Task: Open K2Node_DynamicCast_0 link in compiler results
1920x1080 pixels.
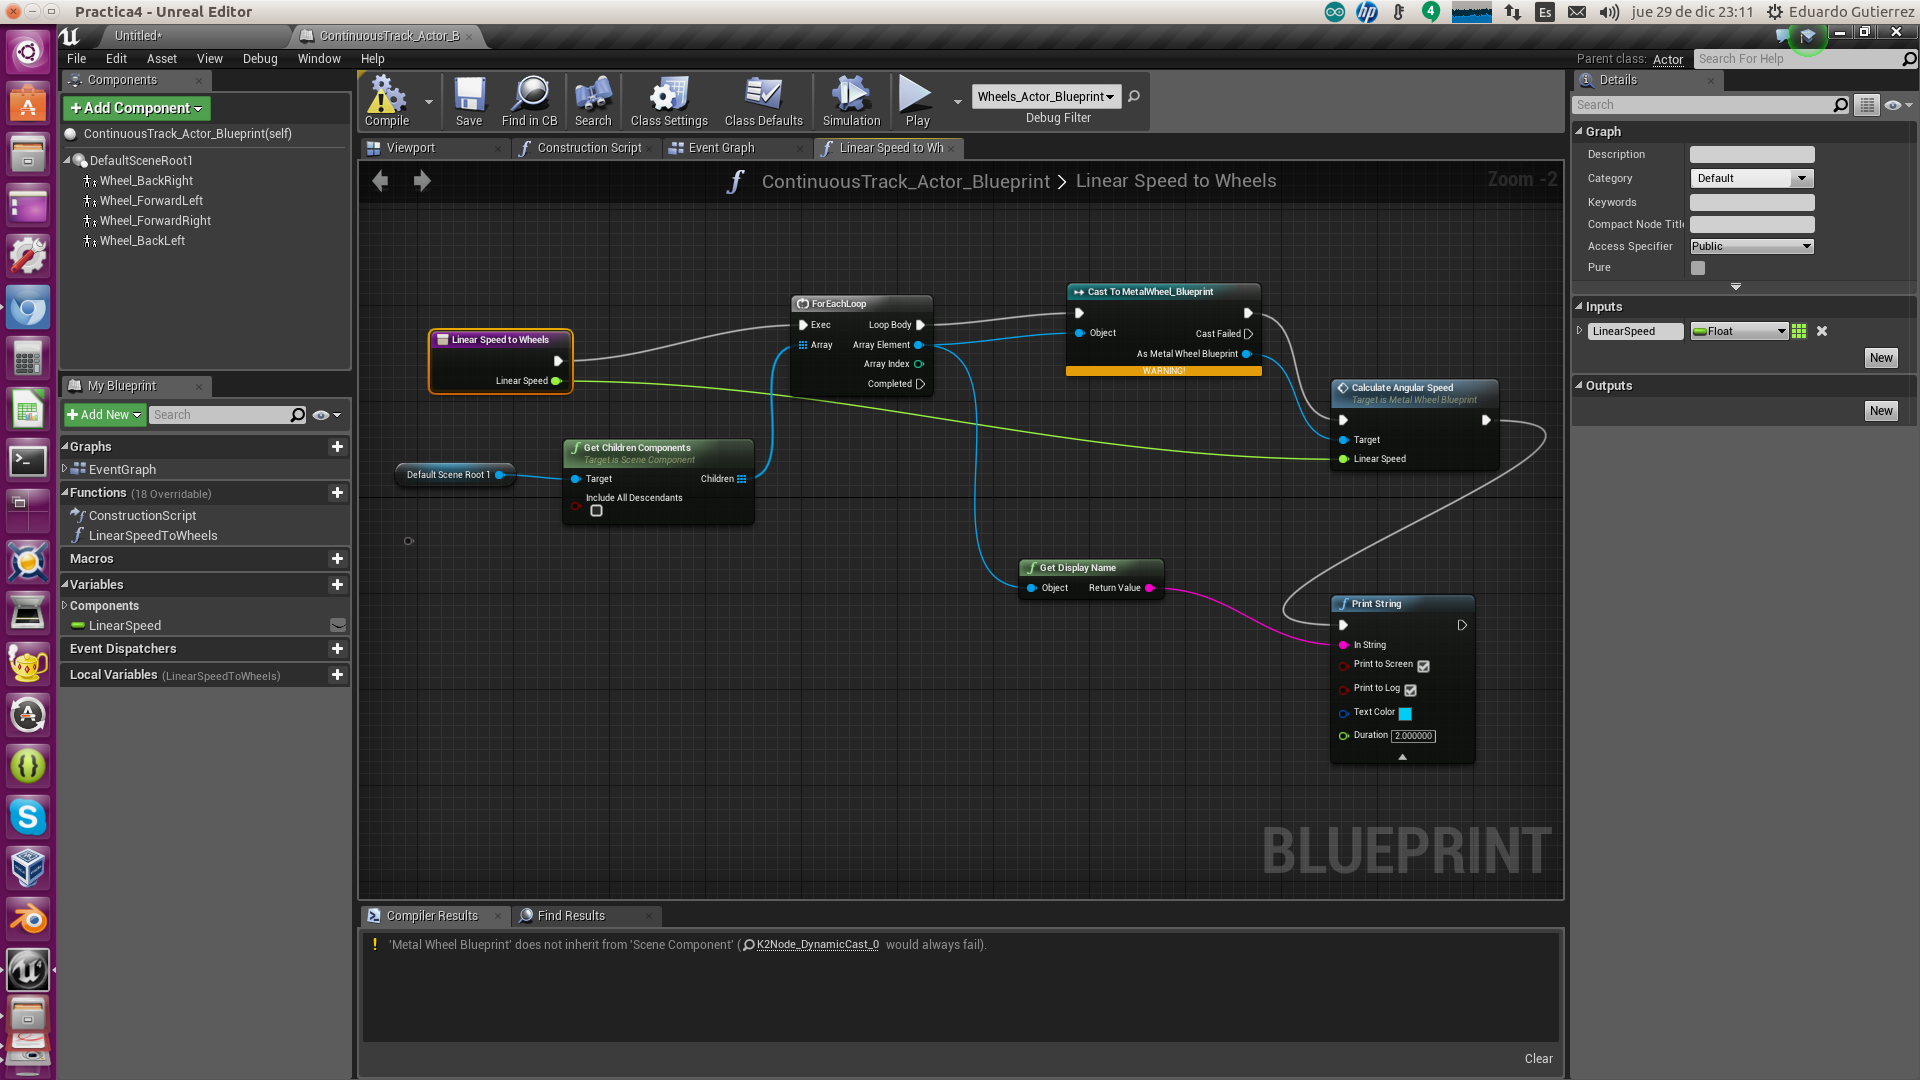Action: coord(817,945)
